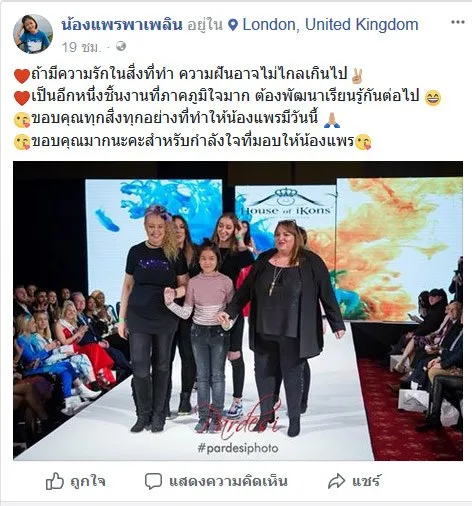Open the three-dot post options menu
This screenshot has width=472, height=506.
point(457,22)
